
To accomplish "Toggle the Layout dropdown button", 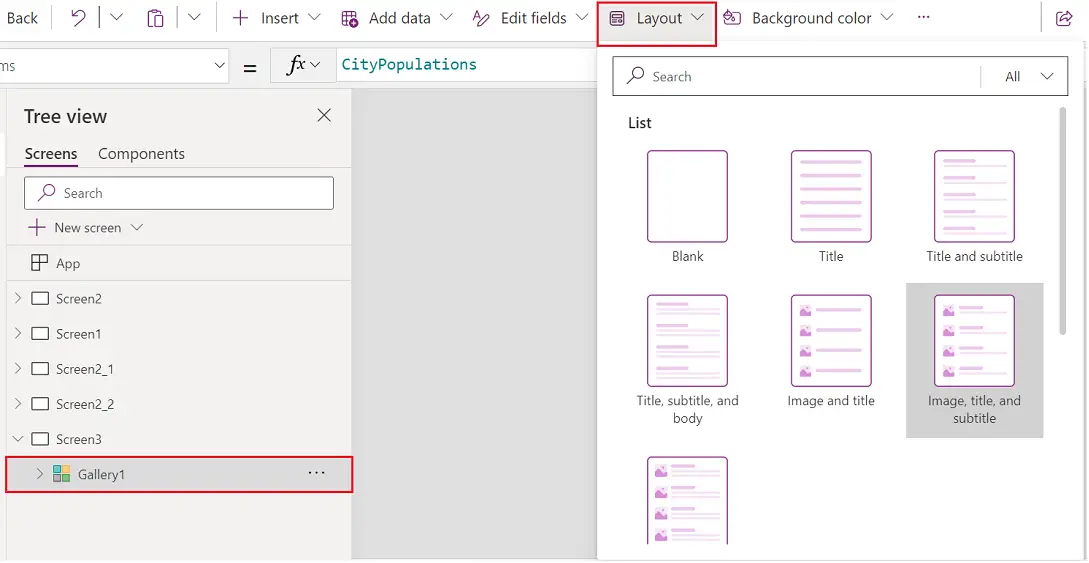I will point(656,19).
